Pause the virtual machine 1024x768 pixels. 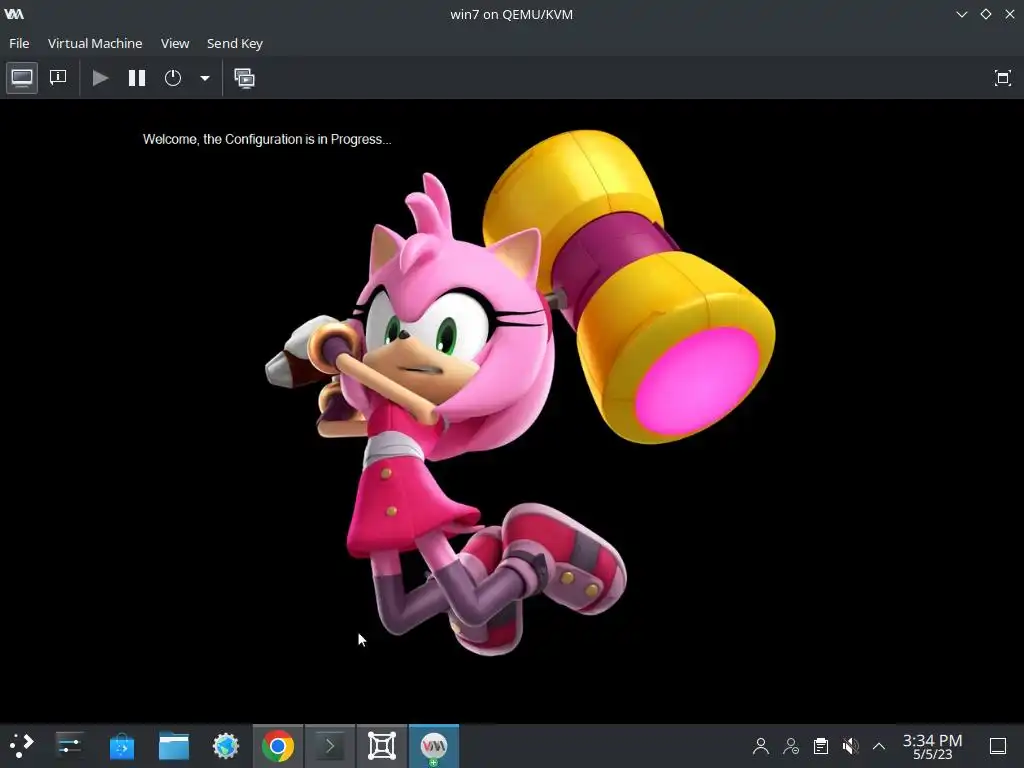[136, 78]
